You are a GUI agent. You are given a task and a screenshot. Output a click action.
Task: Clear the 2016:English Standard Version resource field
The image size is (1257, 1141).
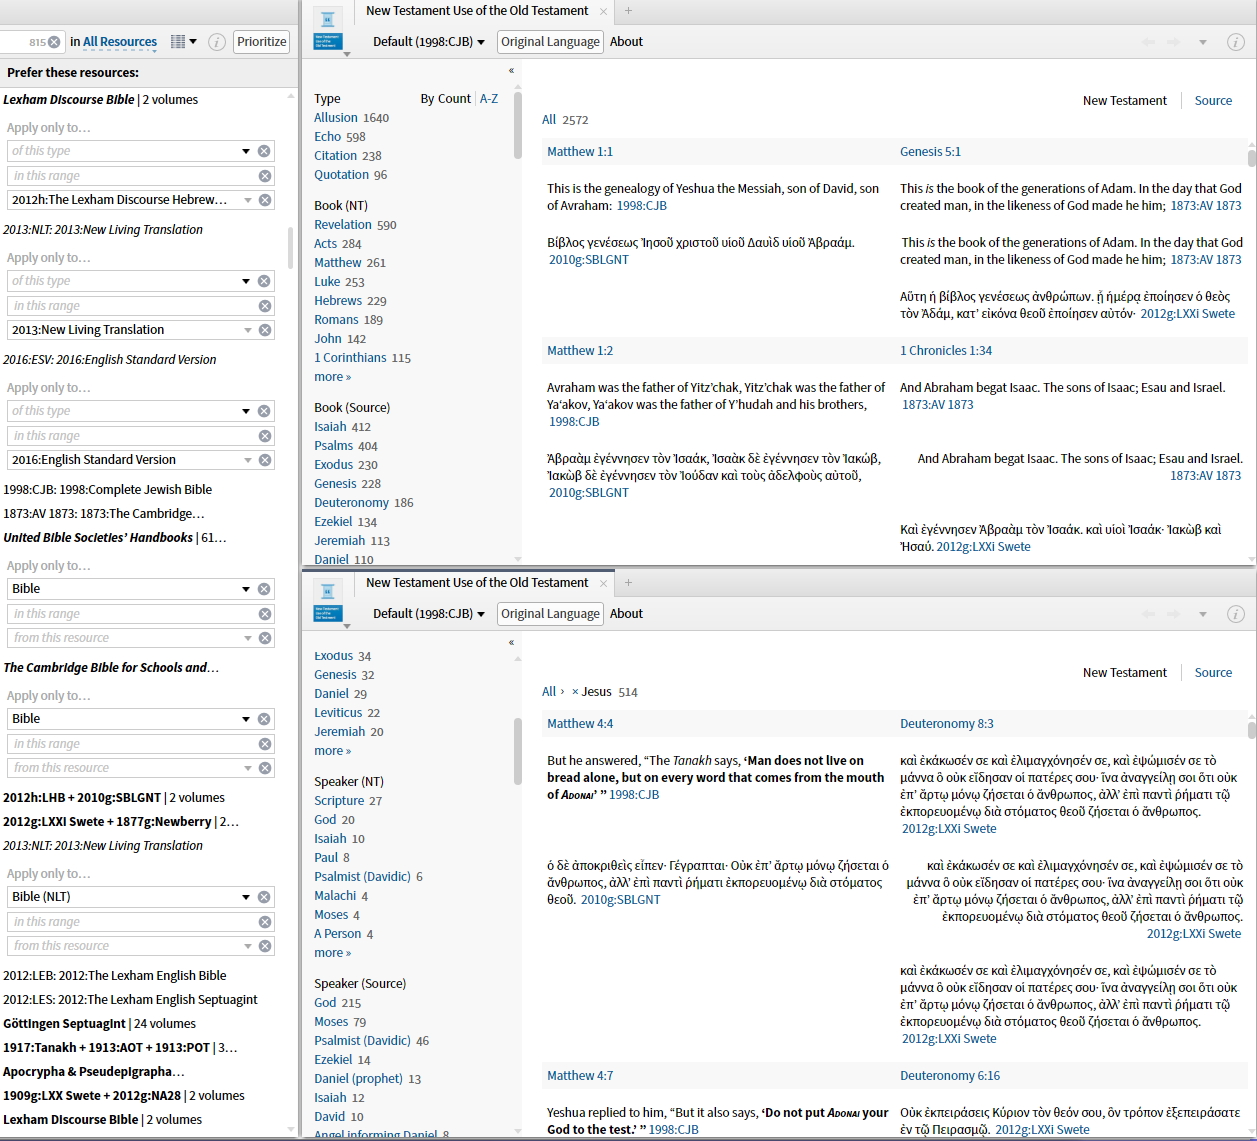click(x=265, y=460)
